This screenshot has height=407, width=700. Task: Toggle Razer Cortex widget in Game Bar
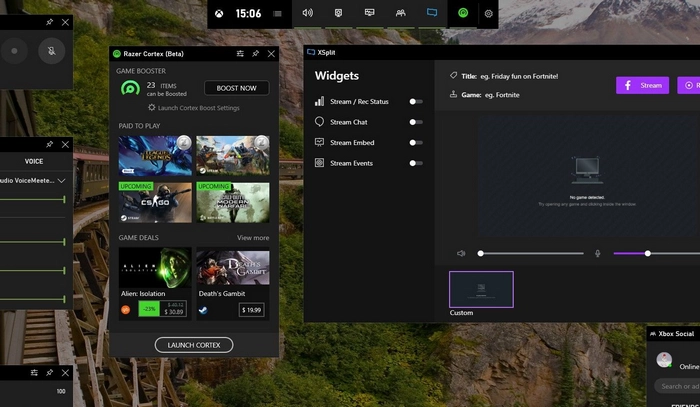[463, 13]
